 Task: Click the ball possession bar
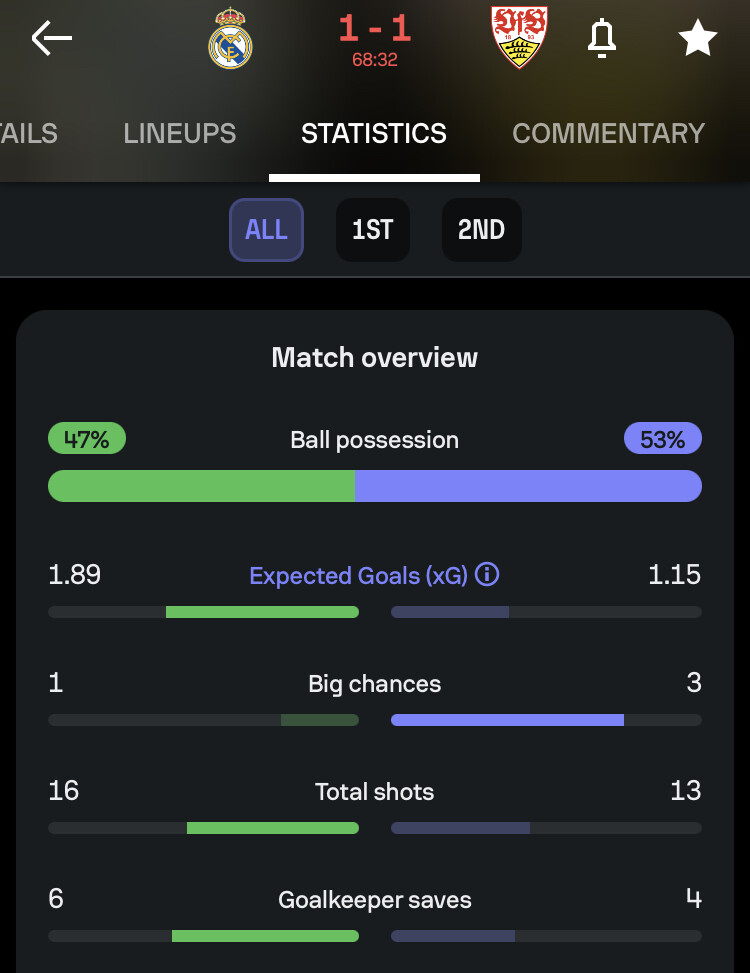point(375,486)
